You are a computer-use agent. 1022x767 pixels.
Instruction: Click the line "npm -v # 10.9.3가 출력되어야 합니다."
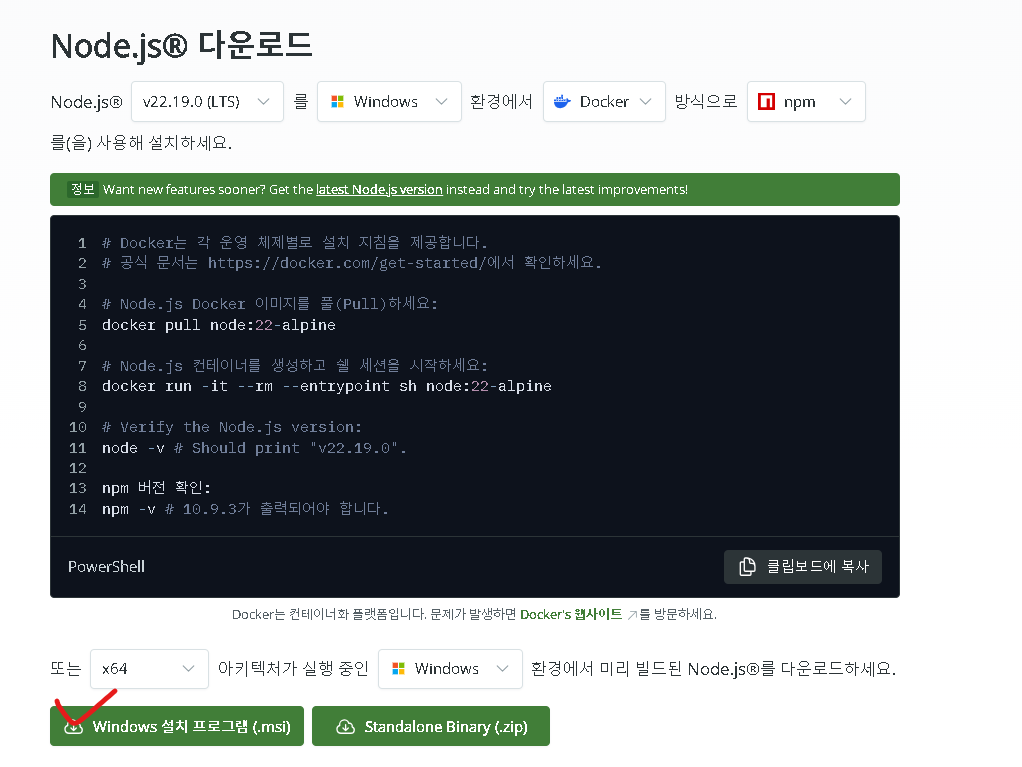245,509
